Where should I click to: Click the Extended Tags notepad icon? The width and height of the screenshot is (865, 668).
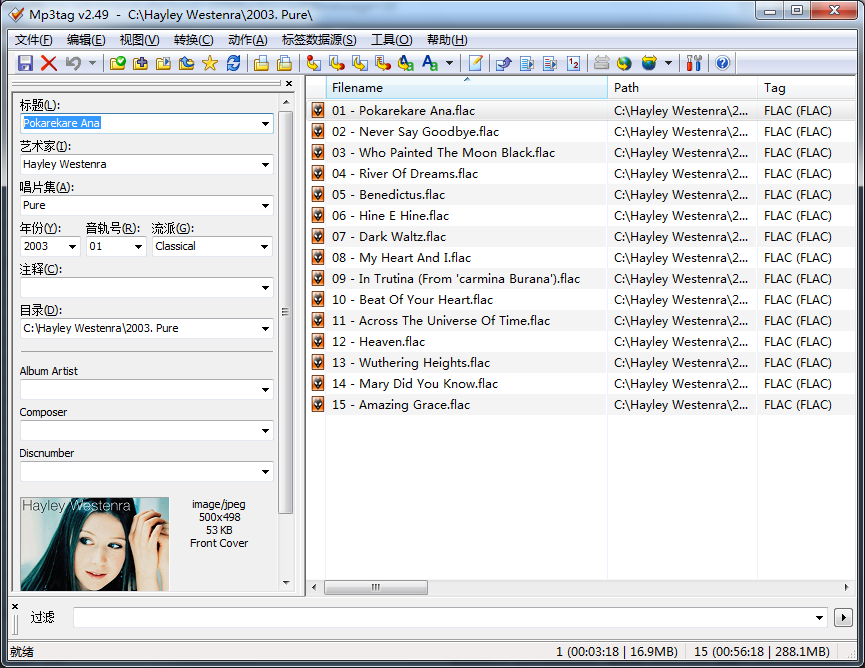click(476, 63)
